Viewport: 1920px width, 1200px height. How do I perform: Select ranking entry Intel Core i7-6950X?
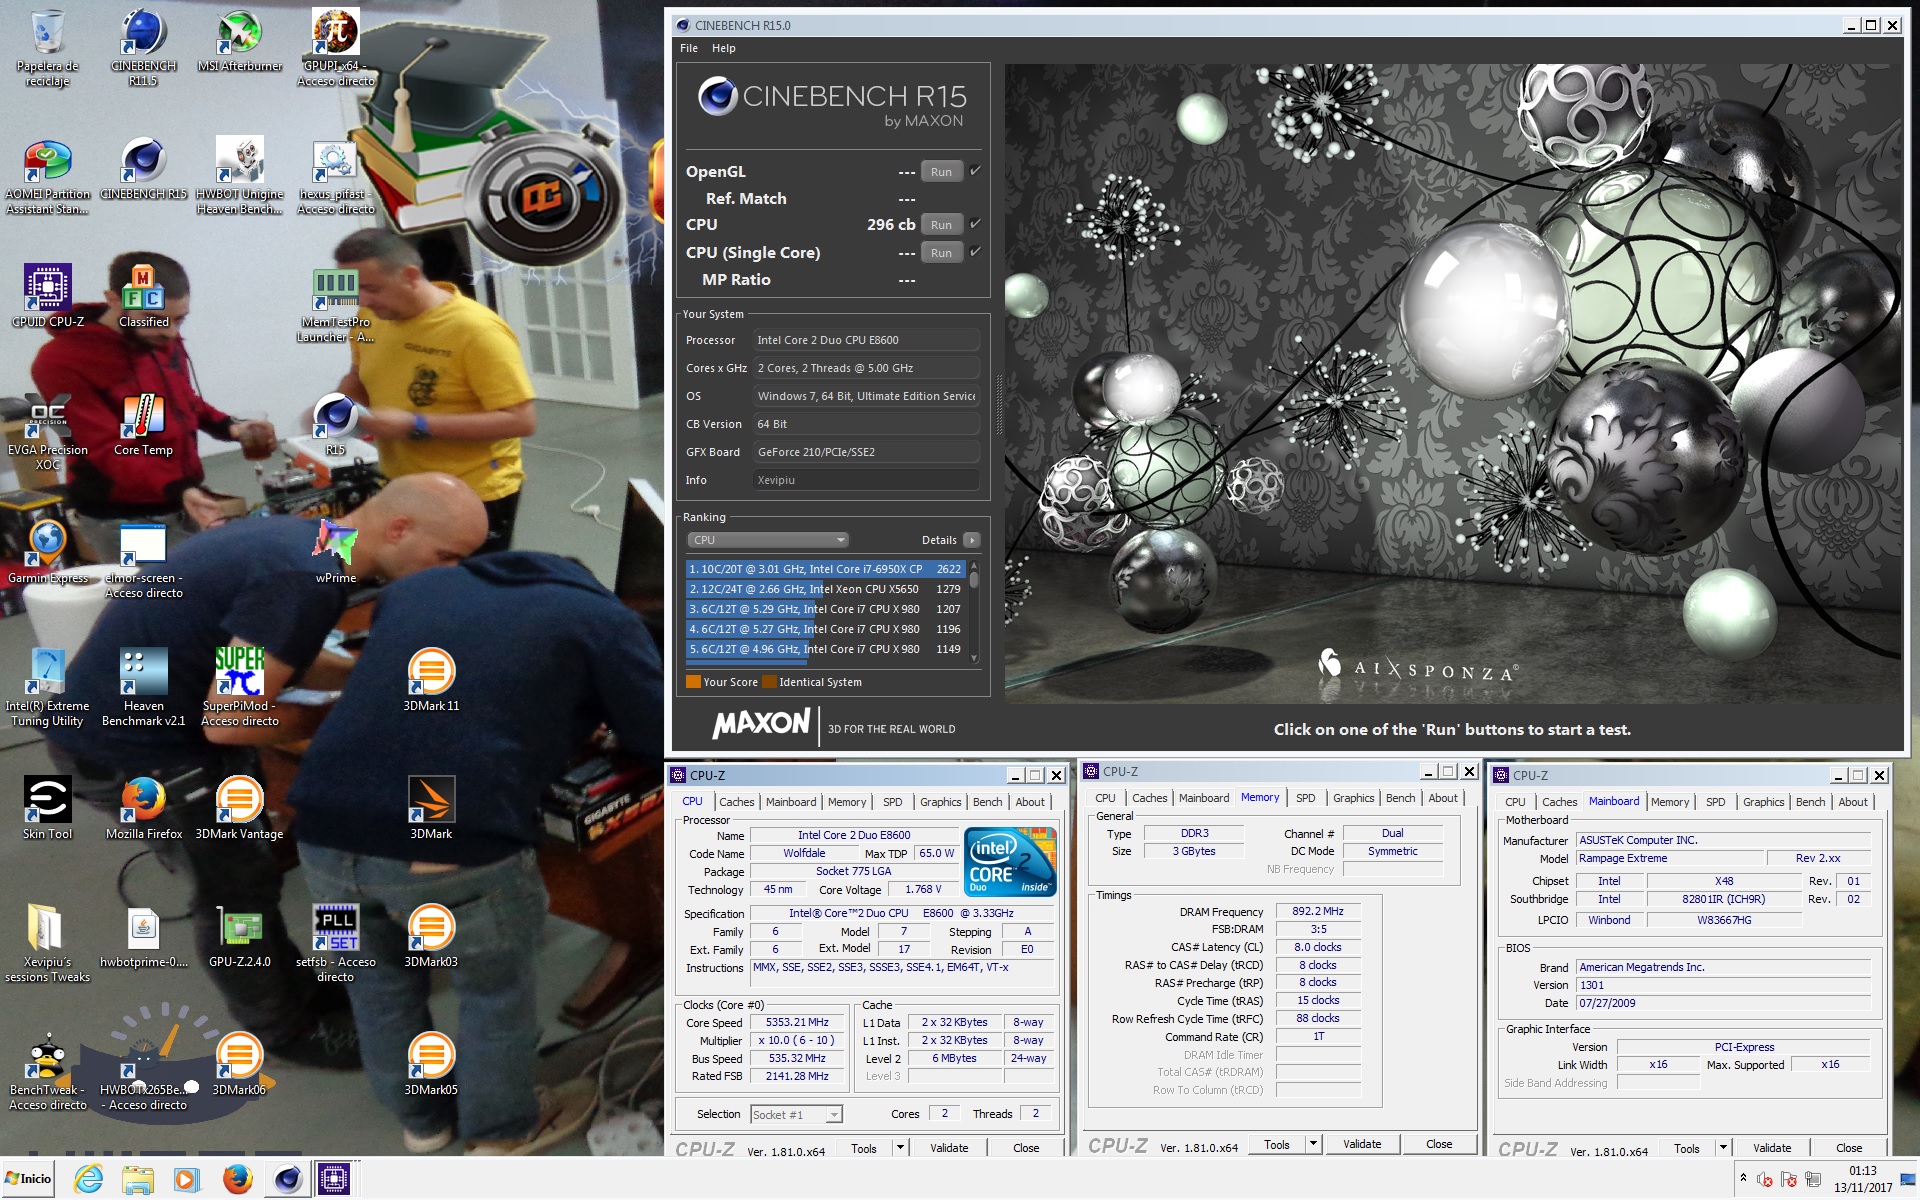point(825,569)
